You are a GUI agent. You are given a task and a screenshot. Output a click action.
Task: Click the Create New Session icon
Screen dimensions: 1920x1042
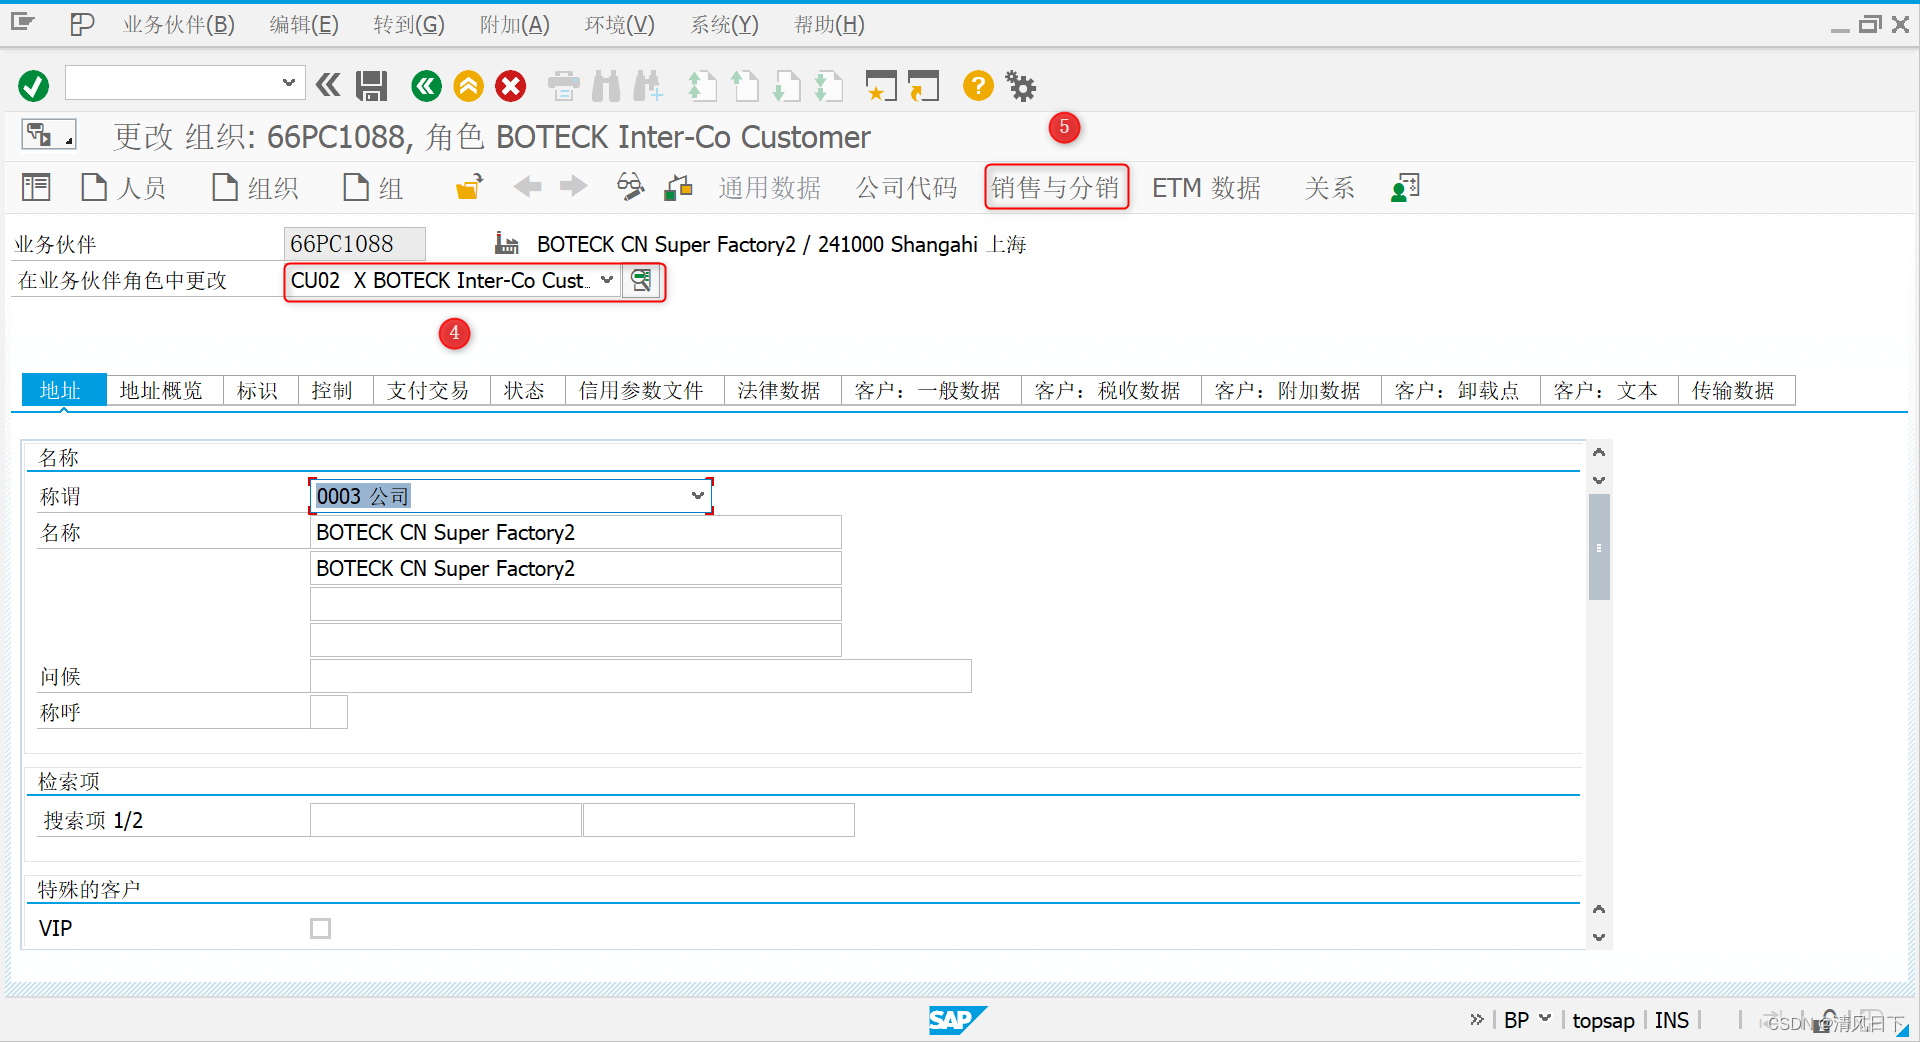881,86
